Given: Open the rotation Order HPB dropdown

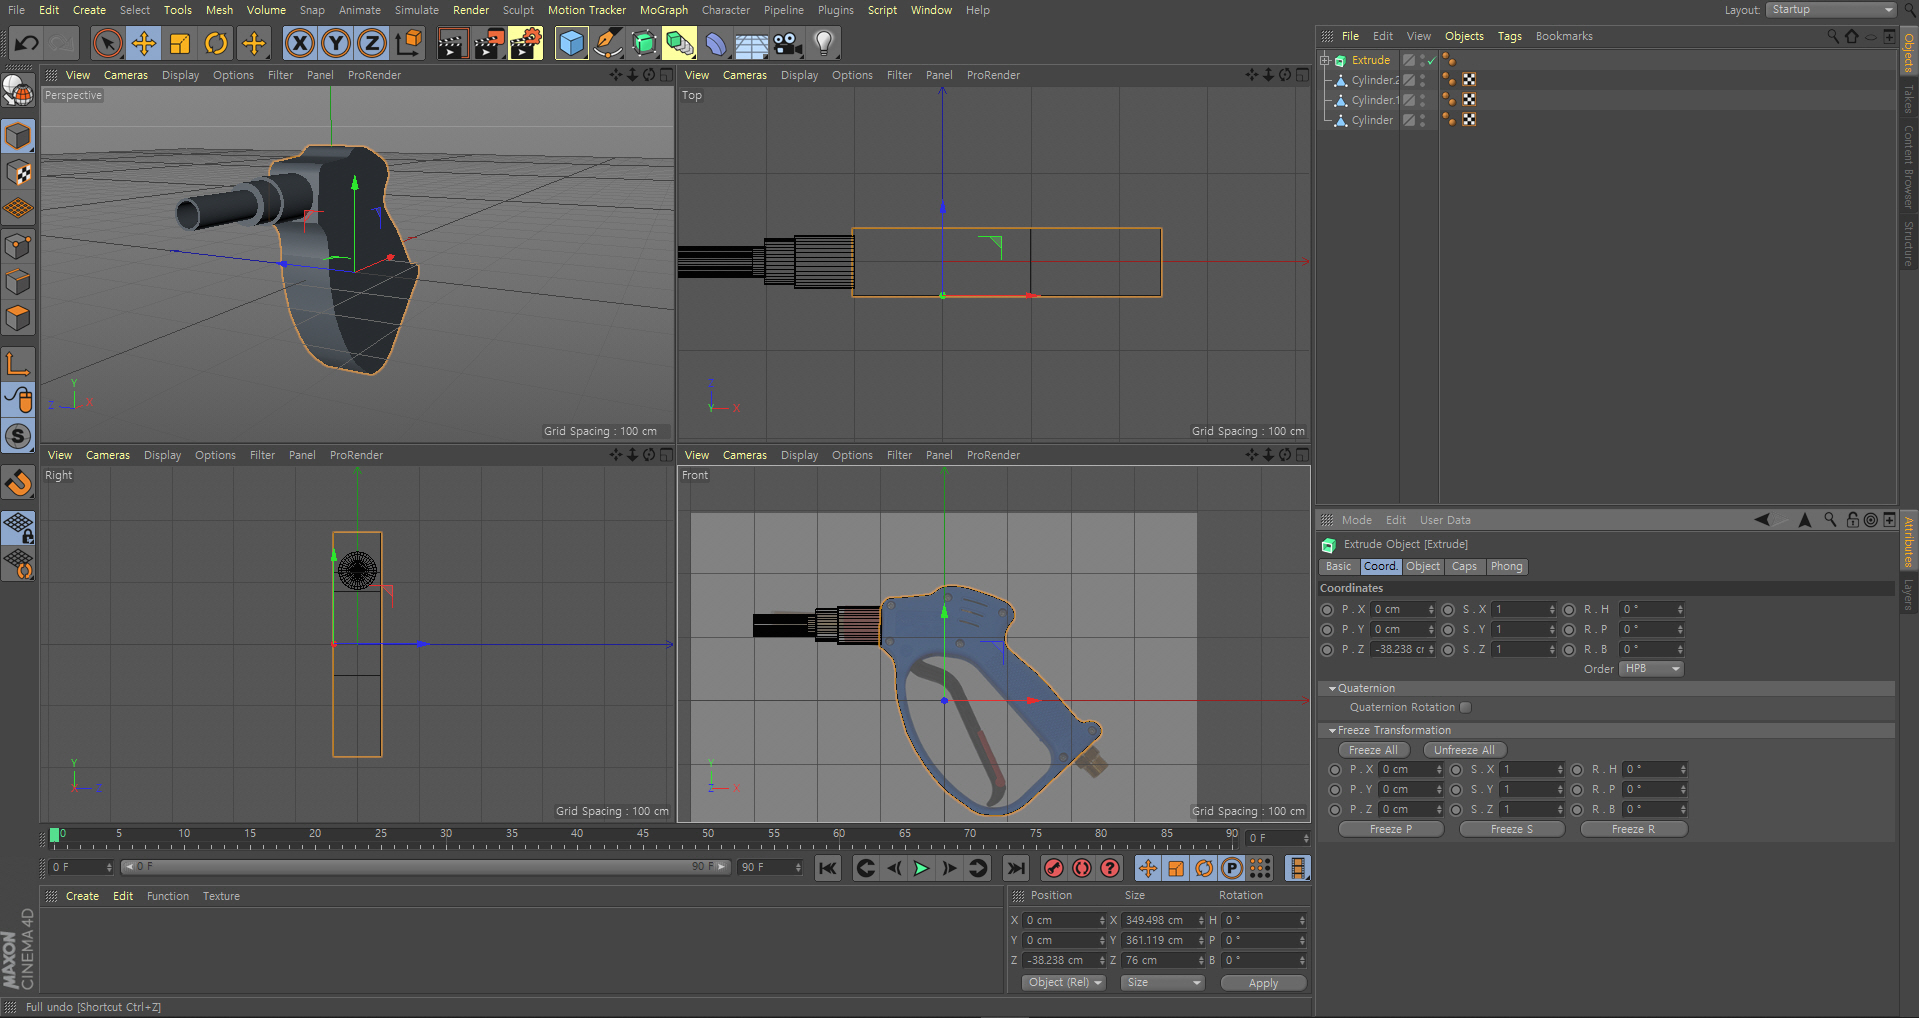Looking at the screenshot, I should (1651, 669).
